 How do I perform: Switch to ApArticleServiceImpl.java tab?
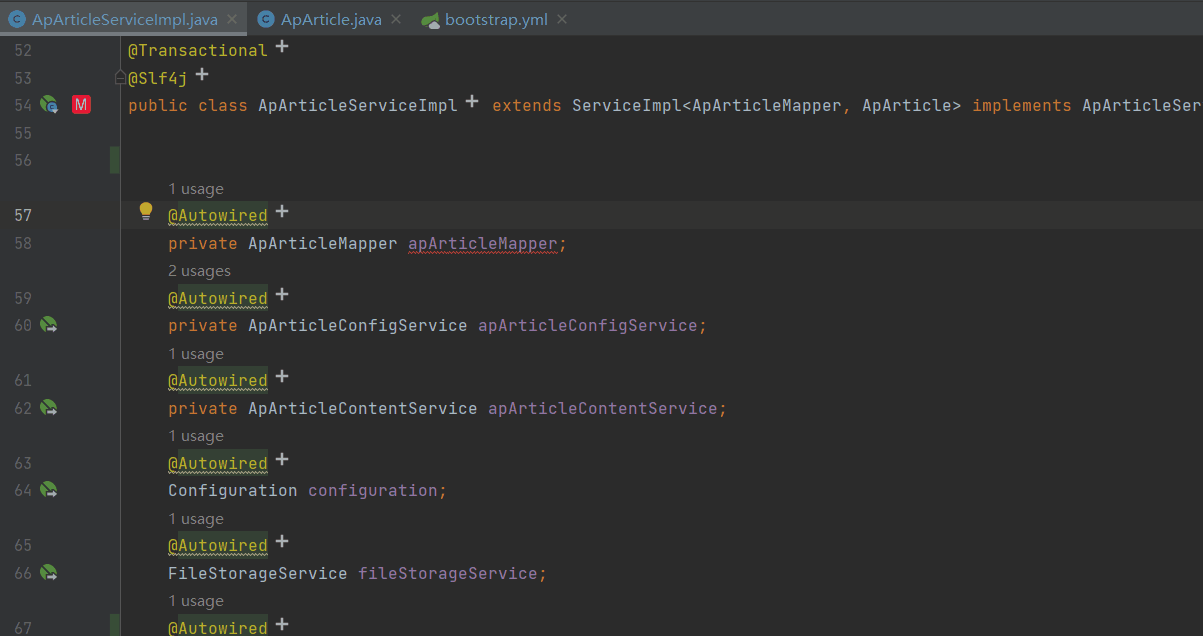122,19
